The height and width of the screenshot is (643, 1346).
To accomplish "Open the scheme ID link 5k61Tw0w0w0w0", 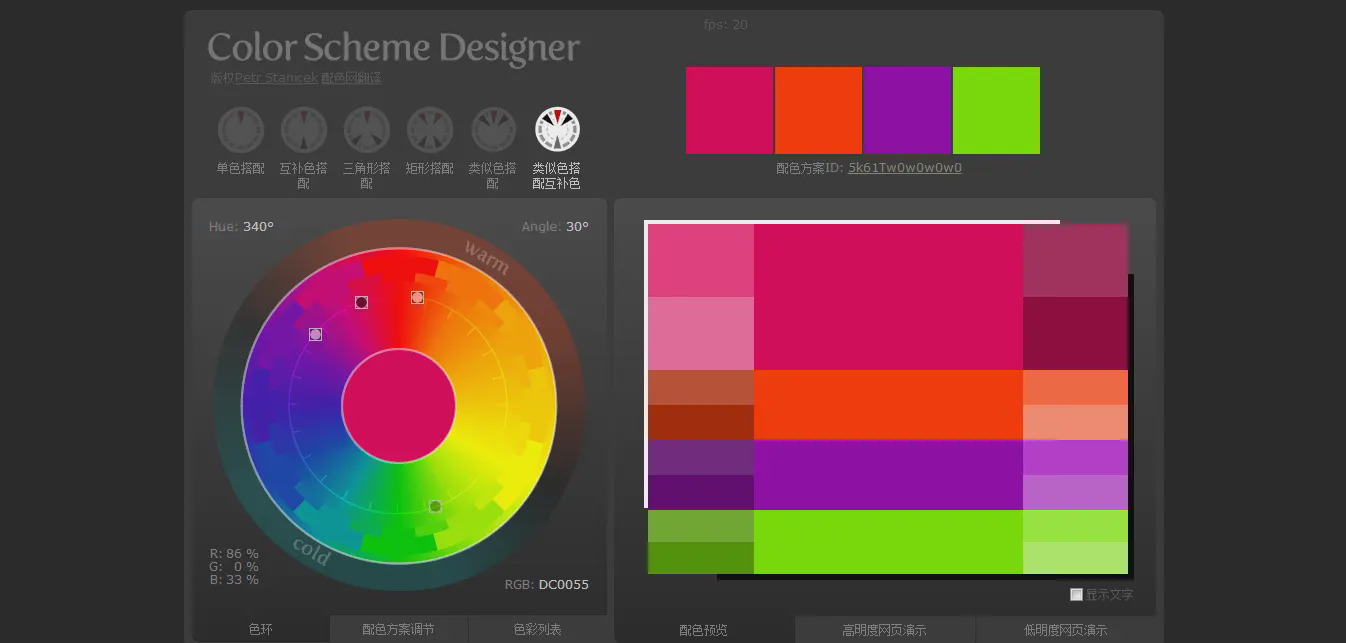I will coord(904,168).
